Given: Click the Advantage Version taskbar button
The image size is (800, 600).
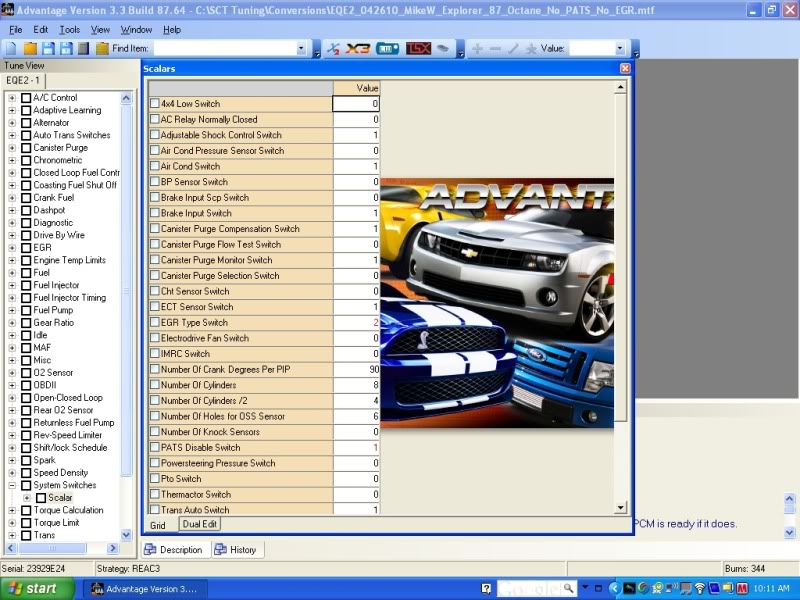Looking at the screenshot, I should point(144,589).
